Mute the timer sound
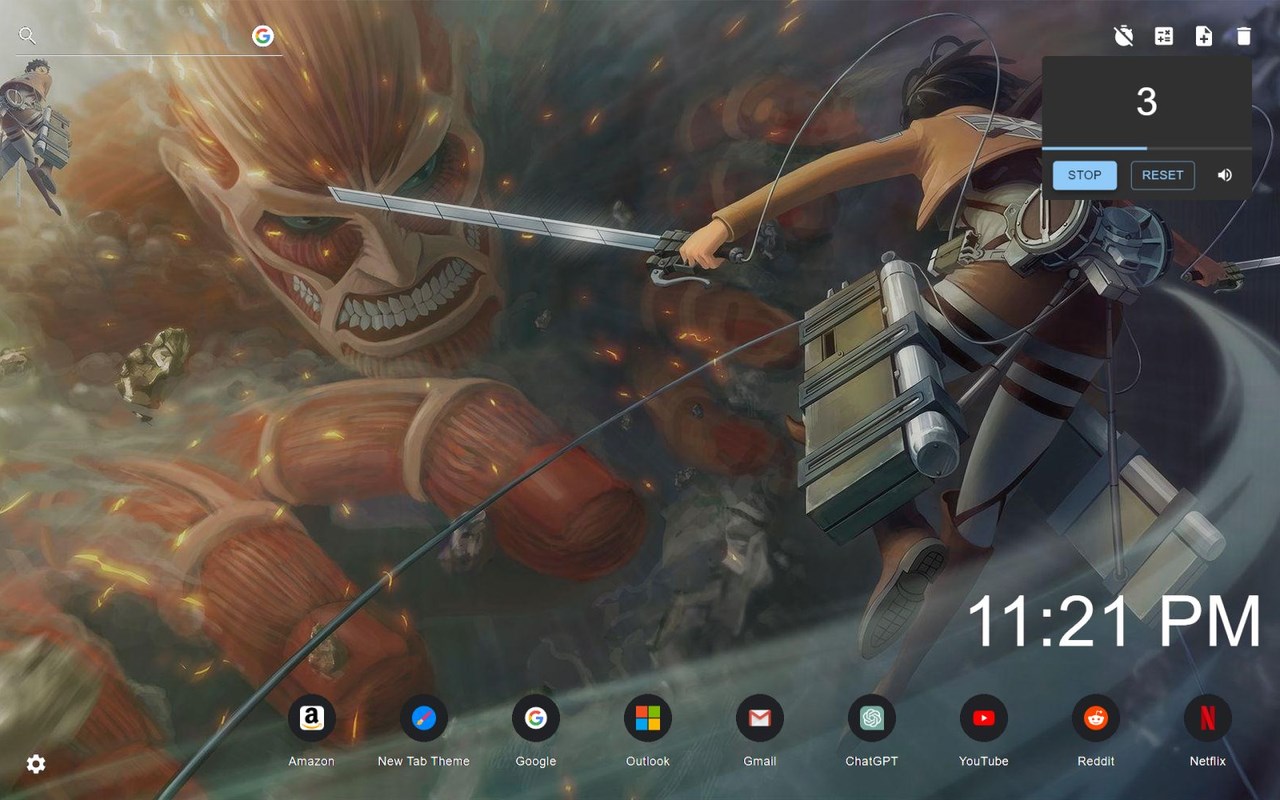Screen dimensions: 1280x800 click(x=1225, y=175)
